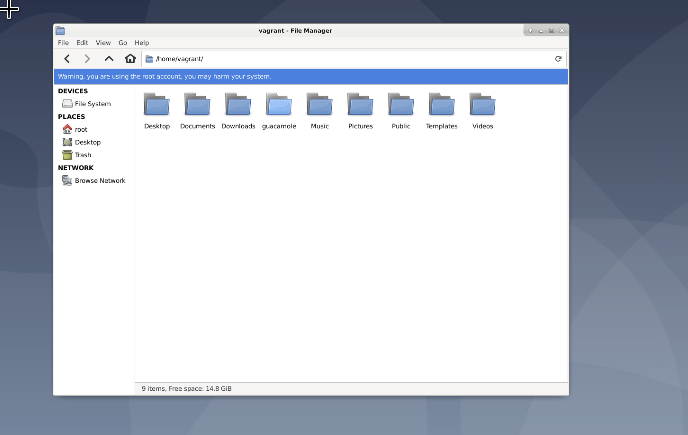Select the Desktop folder icon
This screenshot has height=435, width=688.
click(157, 104)
